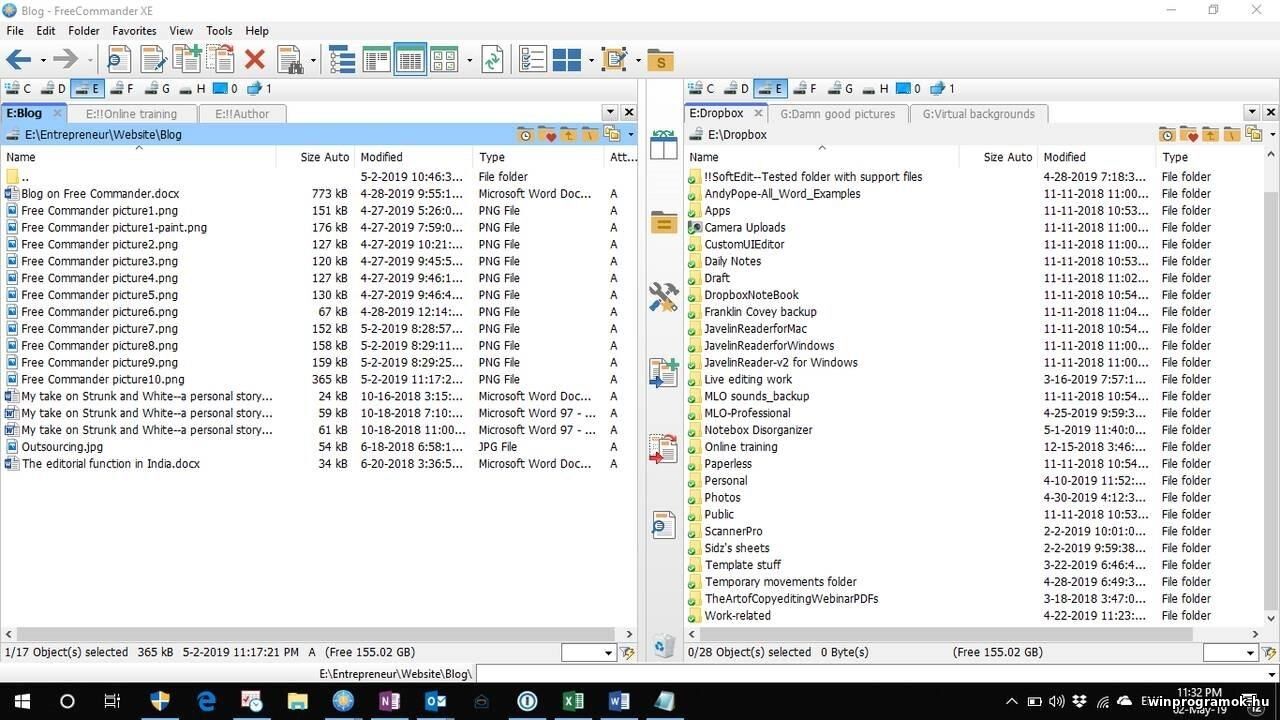
Task: Select drive C in left drive bar
Action: [x=18, y=88]
